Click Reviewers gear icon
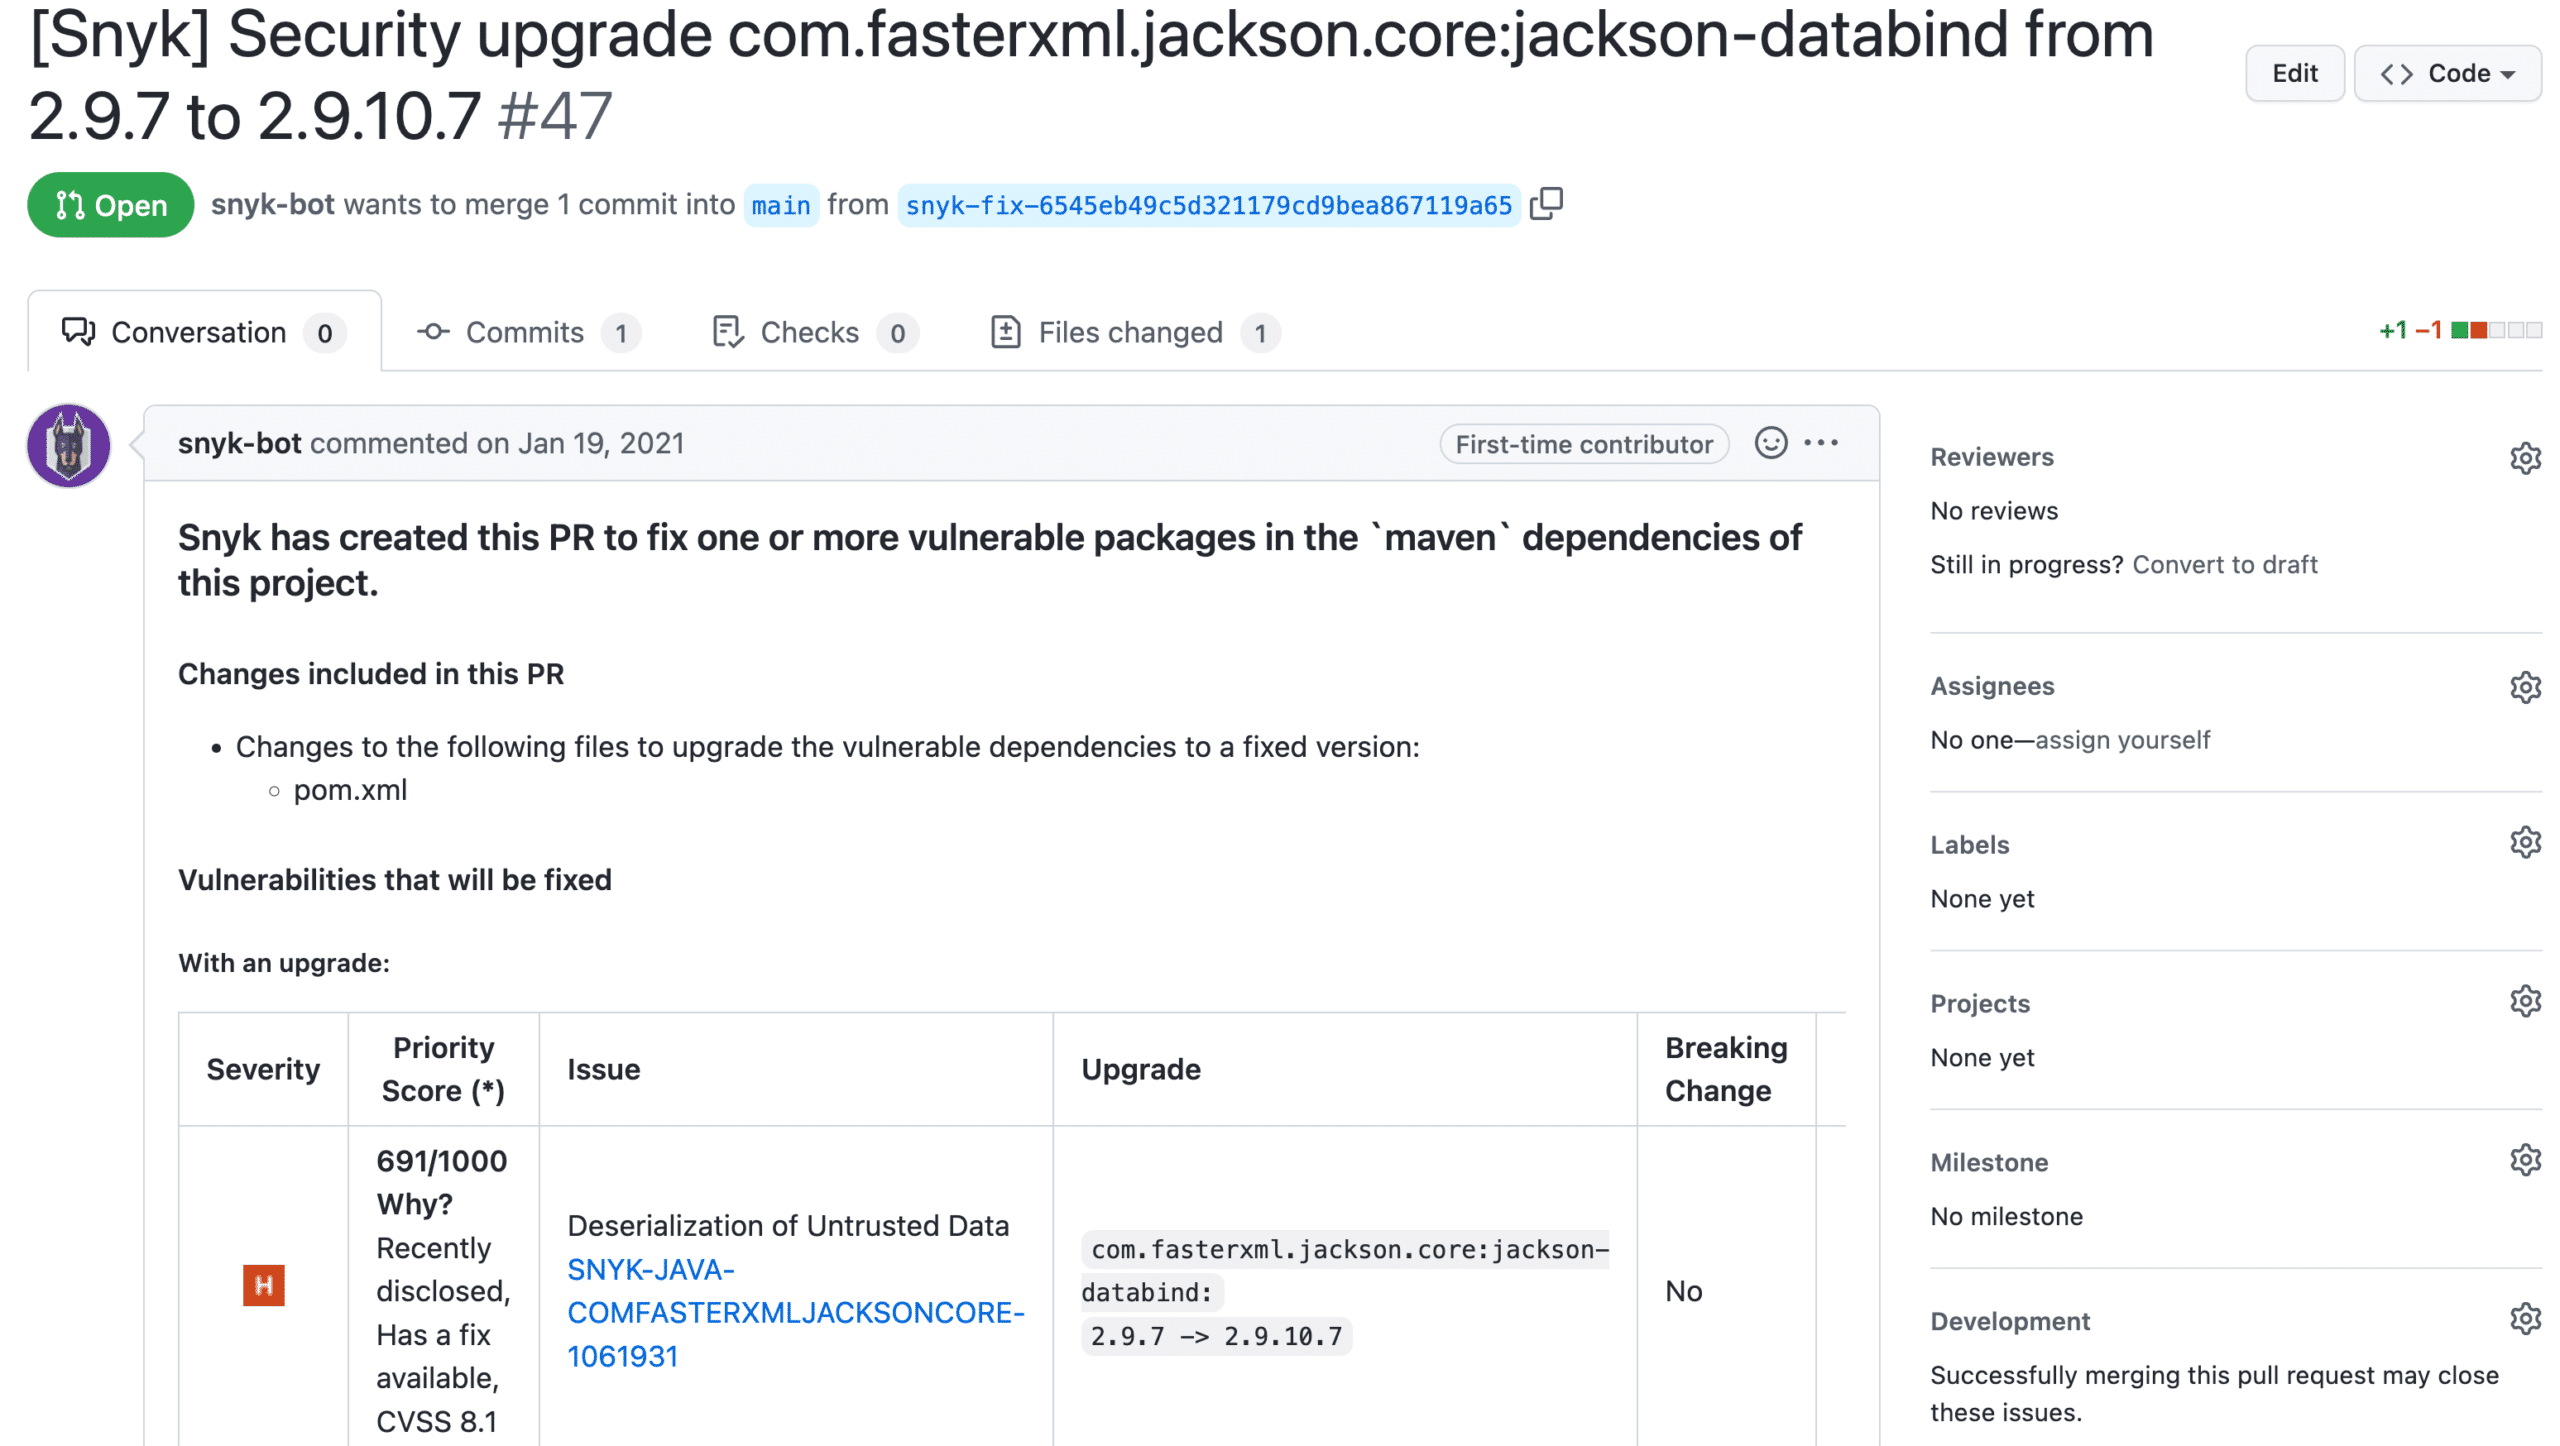2560x1446 pixels. pos(2524,458)
